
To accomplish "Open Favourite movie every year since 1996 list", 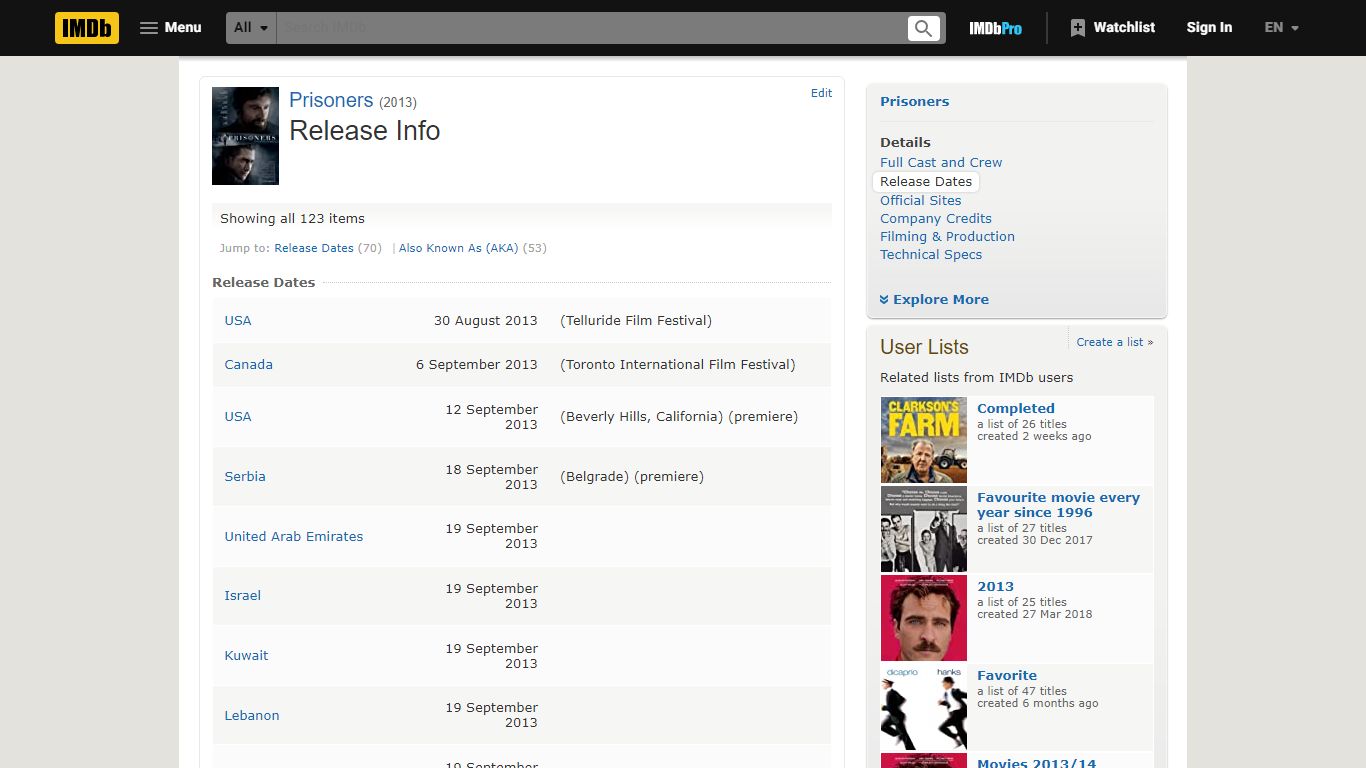I will 1058,505.
